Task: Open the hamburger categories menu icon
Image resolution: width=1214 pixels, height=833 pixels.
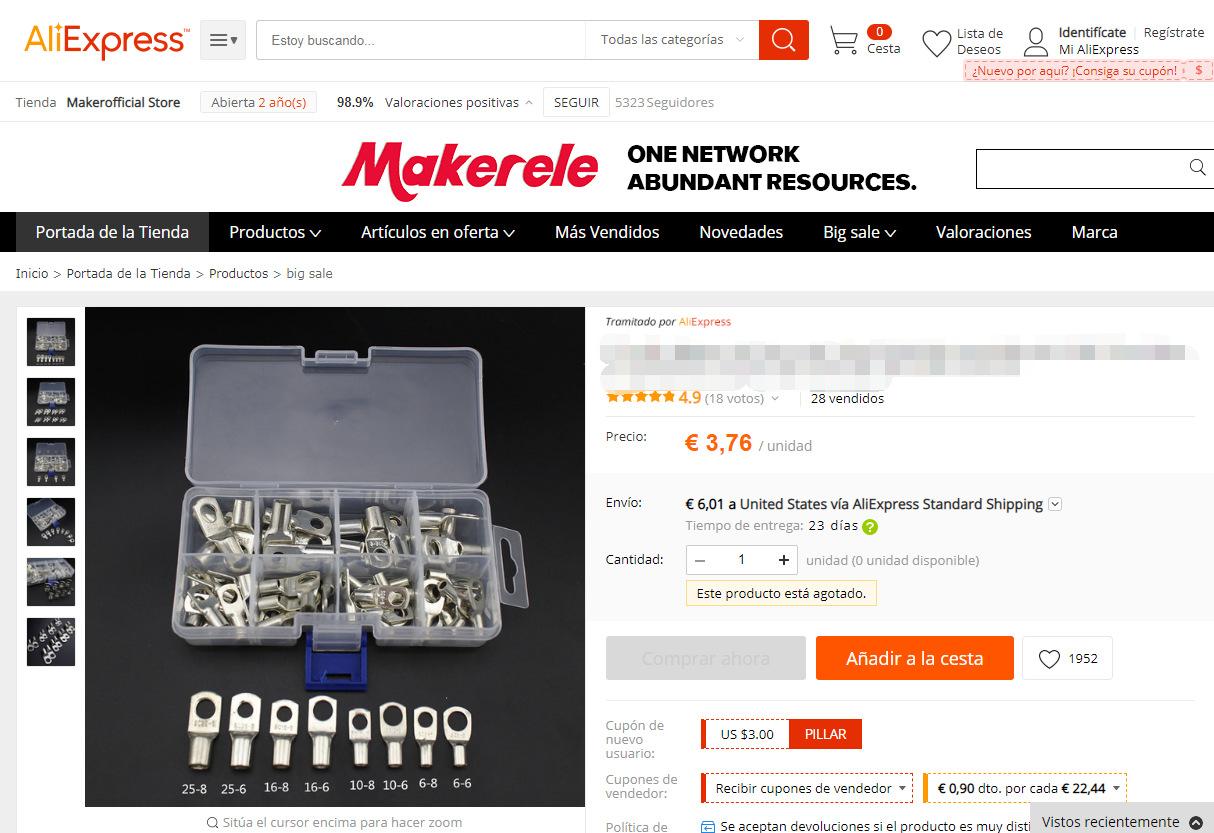Action: pos(223,40)
